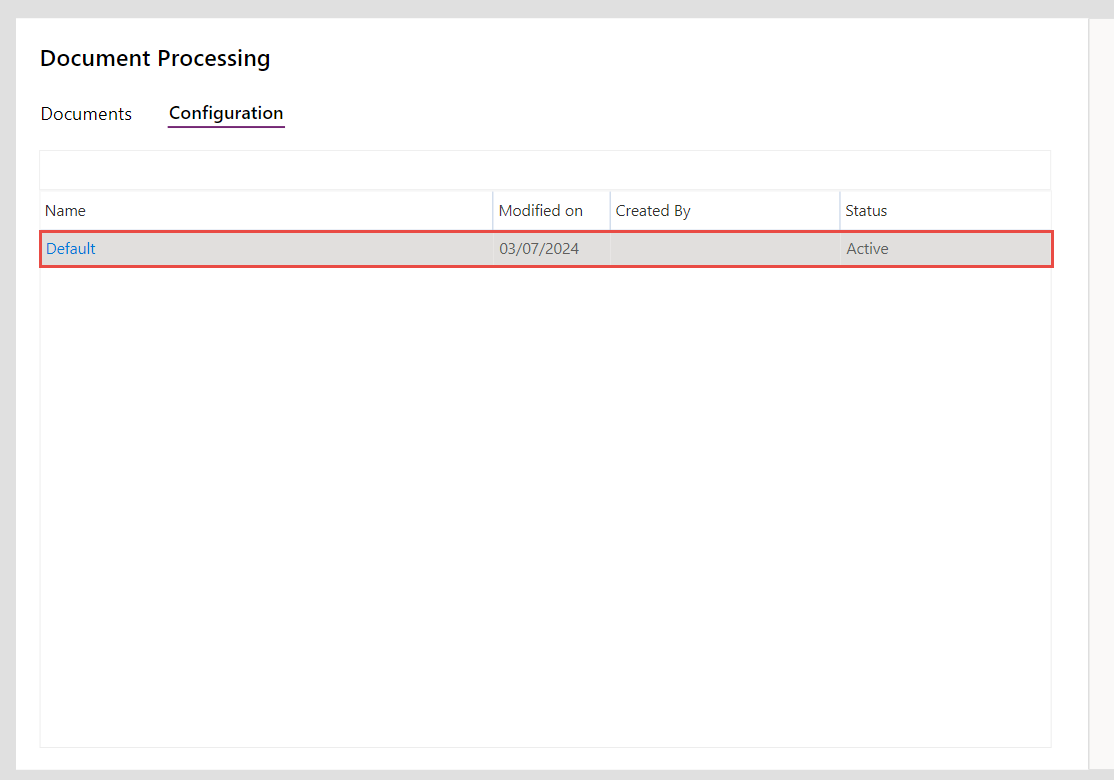Screen dimensions: 1114x780
Task: Select the 03/07/2024 date cell
Action: (x=539, y=249)
